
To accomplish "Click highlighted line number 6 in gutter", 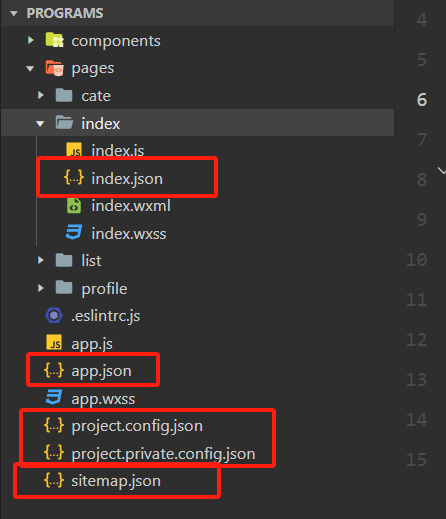I will [422, 100].
